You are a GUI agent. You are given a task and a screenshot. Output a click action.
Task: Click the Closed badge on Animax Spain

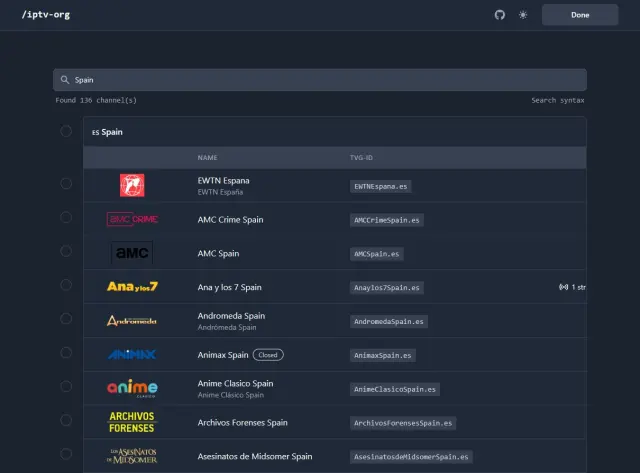pos(268,355)
